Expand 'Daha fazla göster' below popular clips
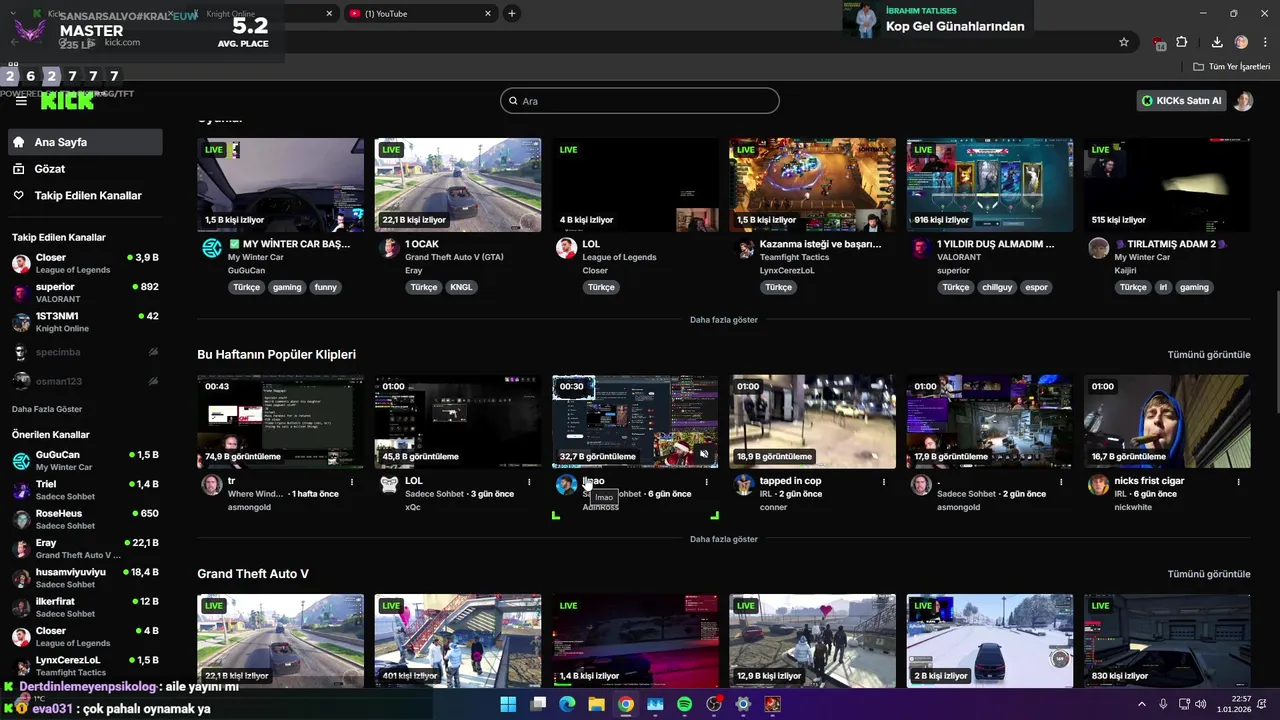Image resolution: width=1280 pixels, height=720 pixels. 724,539
